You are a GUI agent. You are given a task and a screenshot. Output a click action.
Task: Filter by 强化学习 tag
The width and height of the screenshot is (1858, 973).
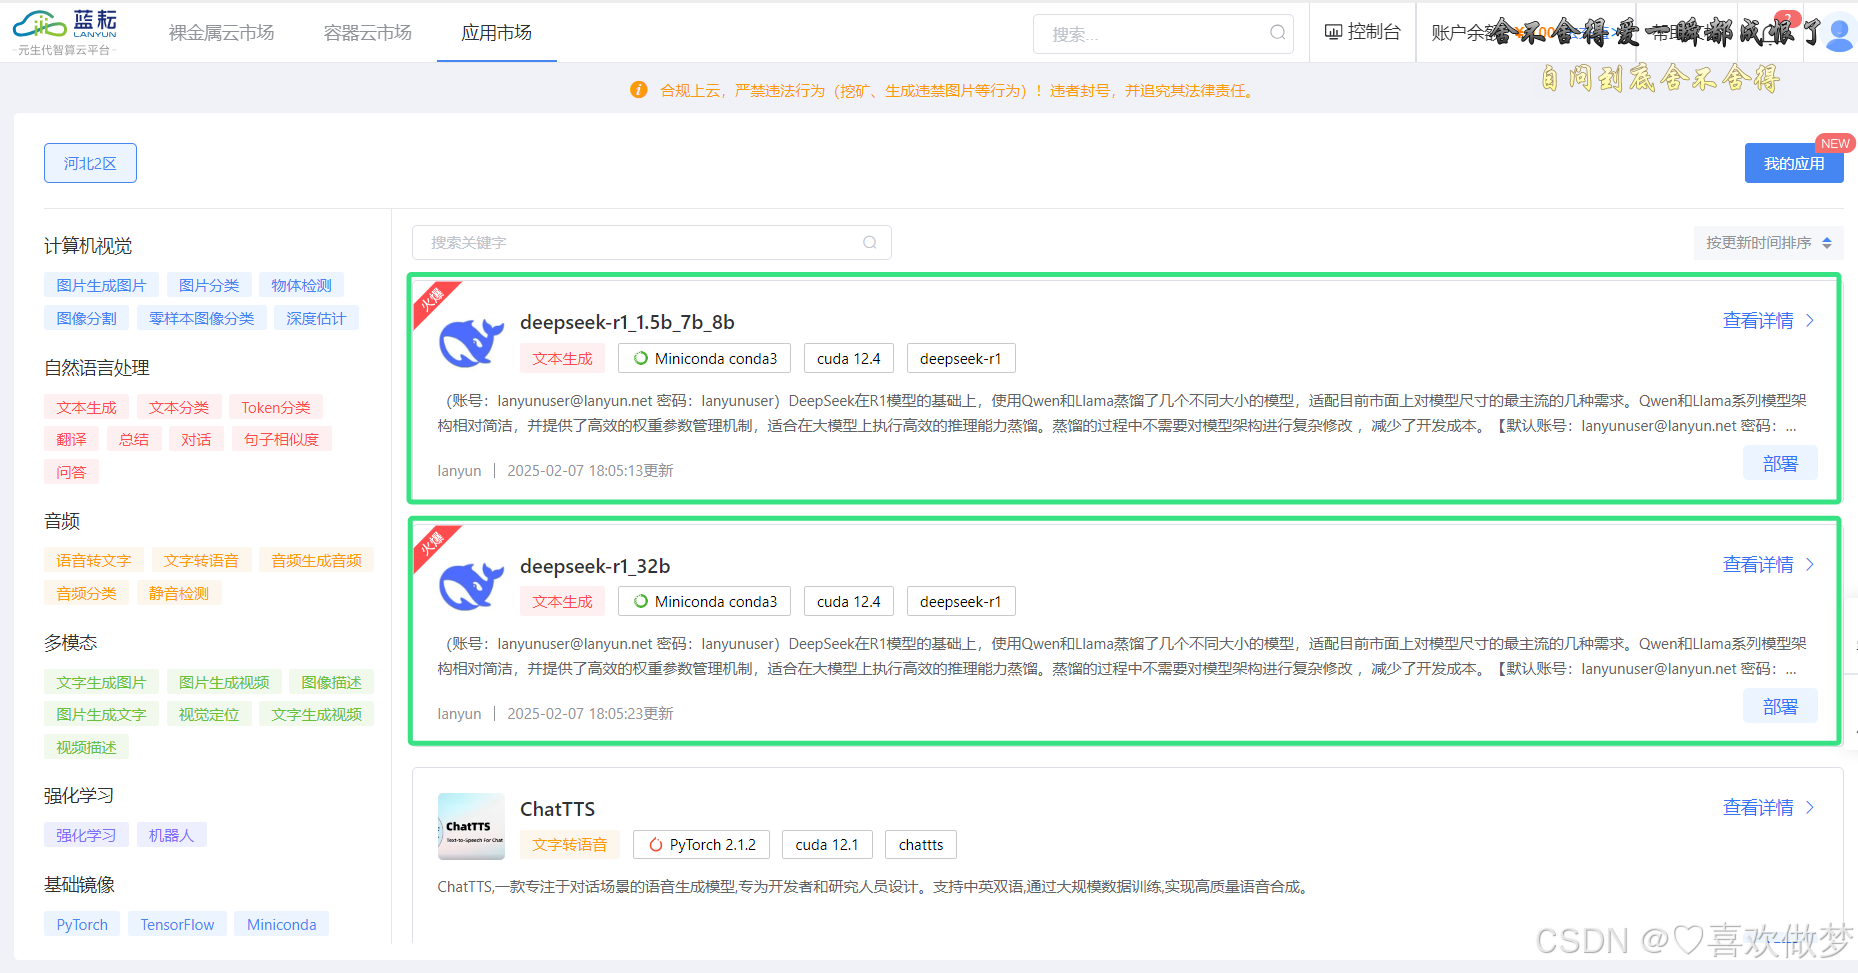click(86, 836)
